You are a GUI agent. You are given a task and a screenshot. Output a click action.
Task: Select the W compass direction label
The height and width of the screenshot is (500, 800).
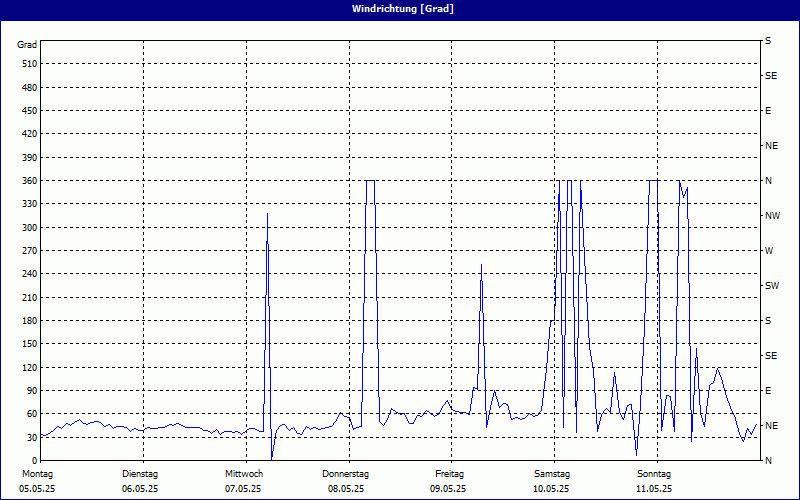pos(769,250)
